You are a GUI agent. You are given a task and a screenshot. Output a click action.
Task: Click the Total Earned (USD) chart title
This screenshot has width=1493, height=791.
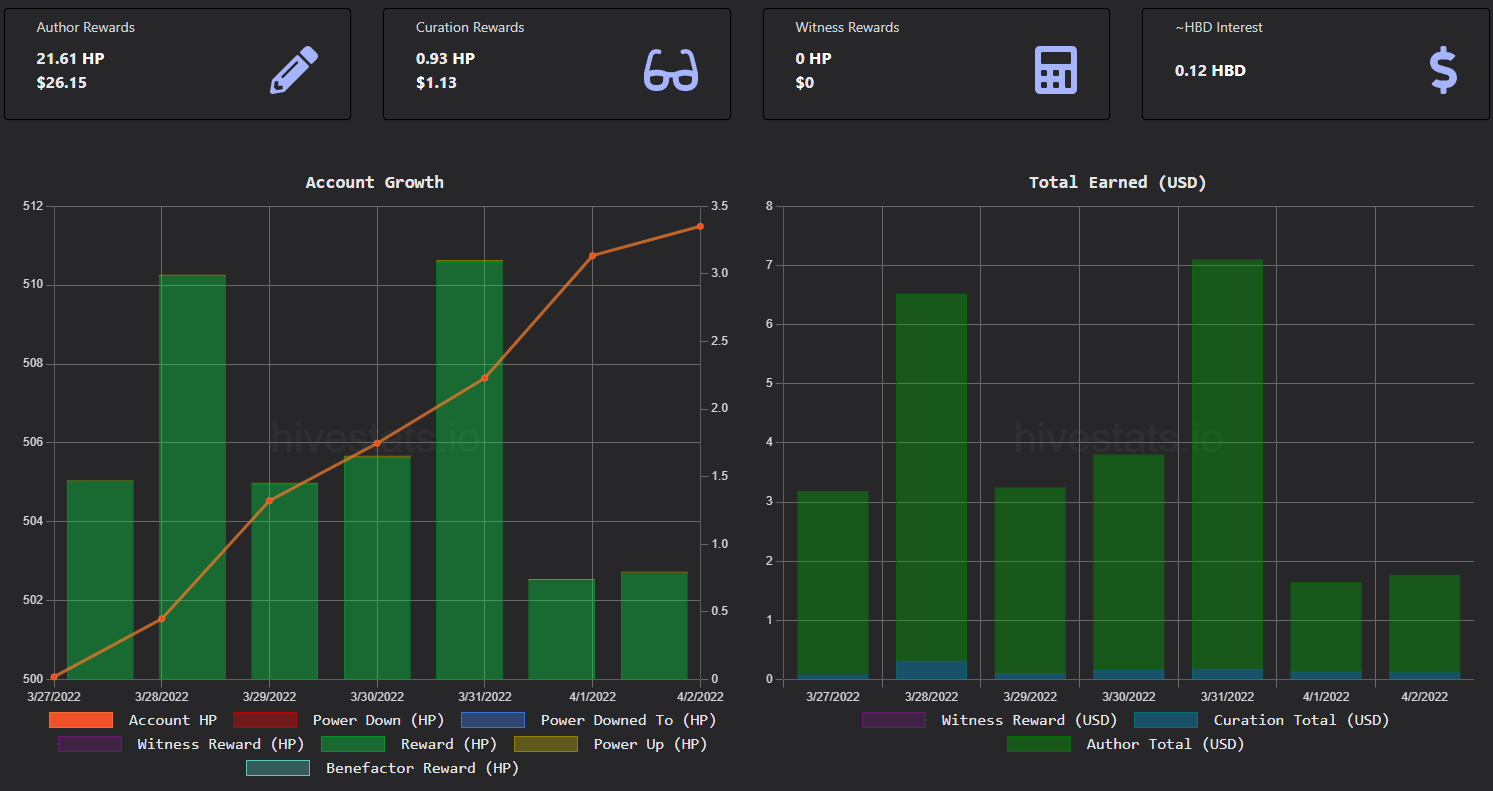(x=1118, y=182)
